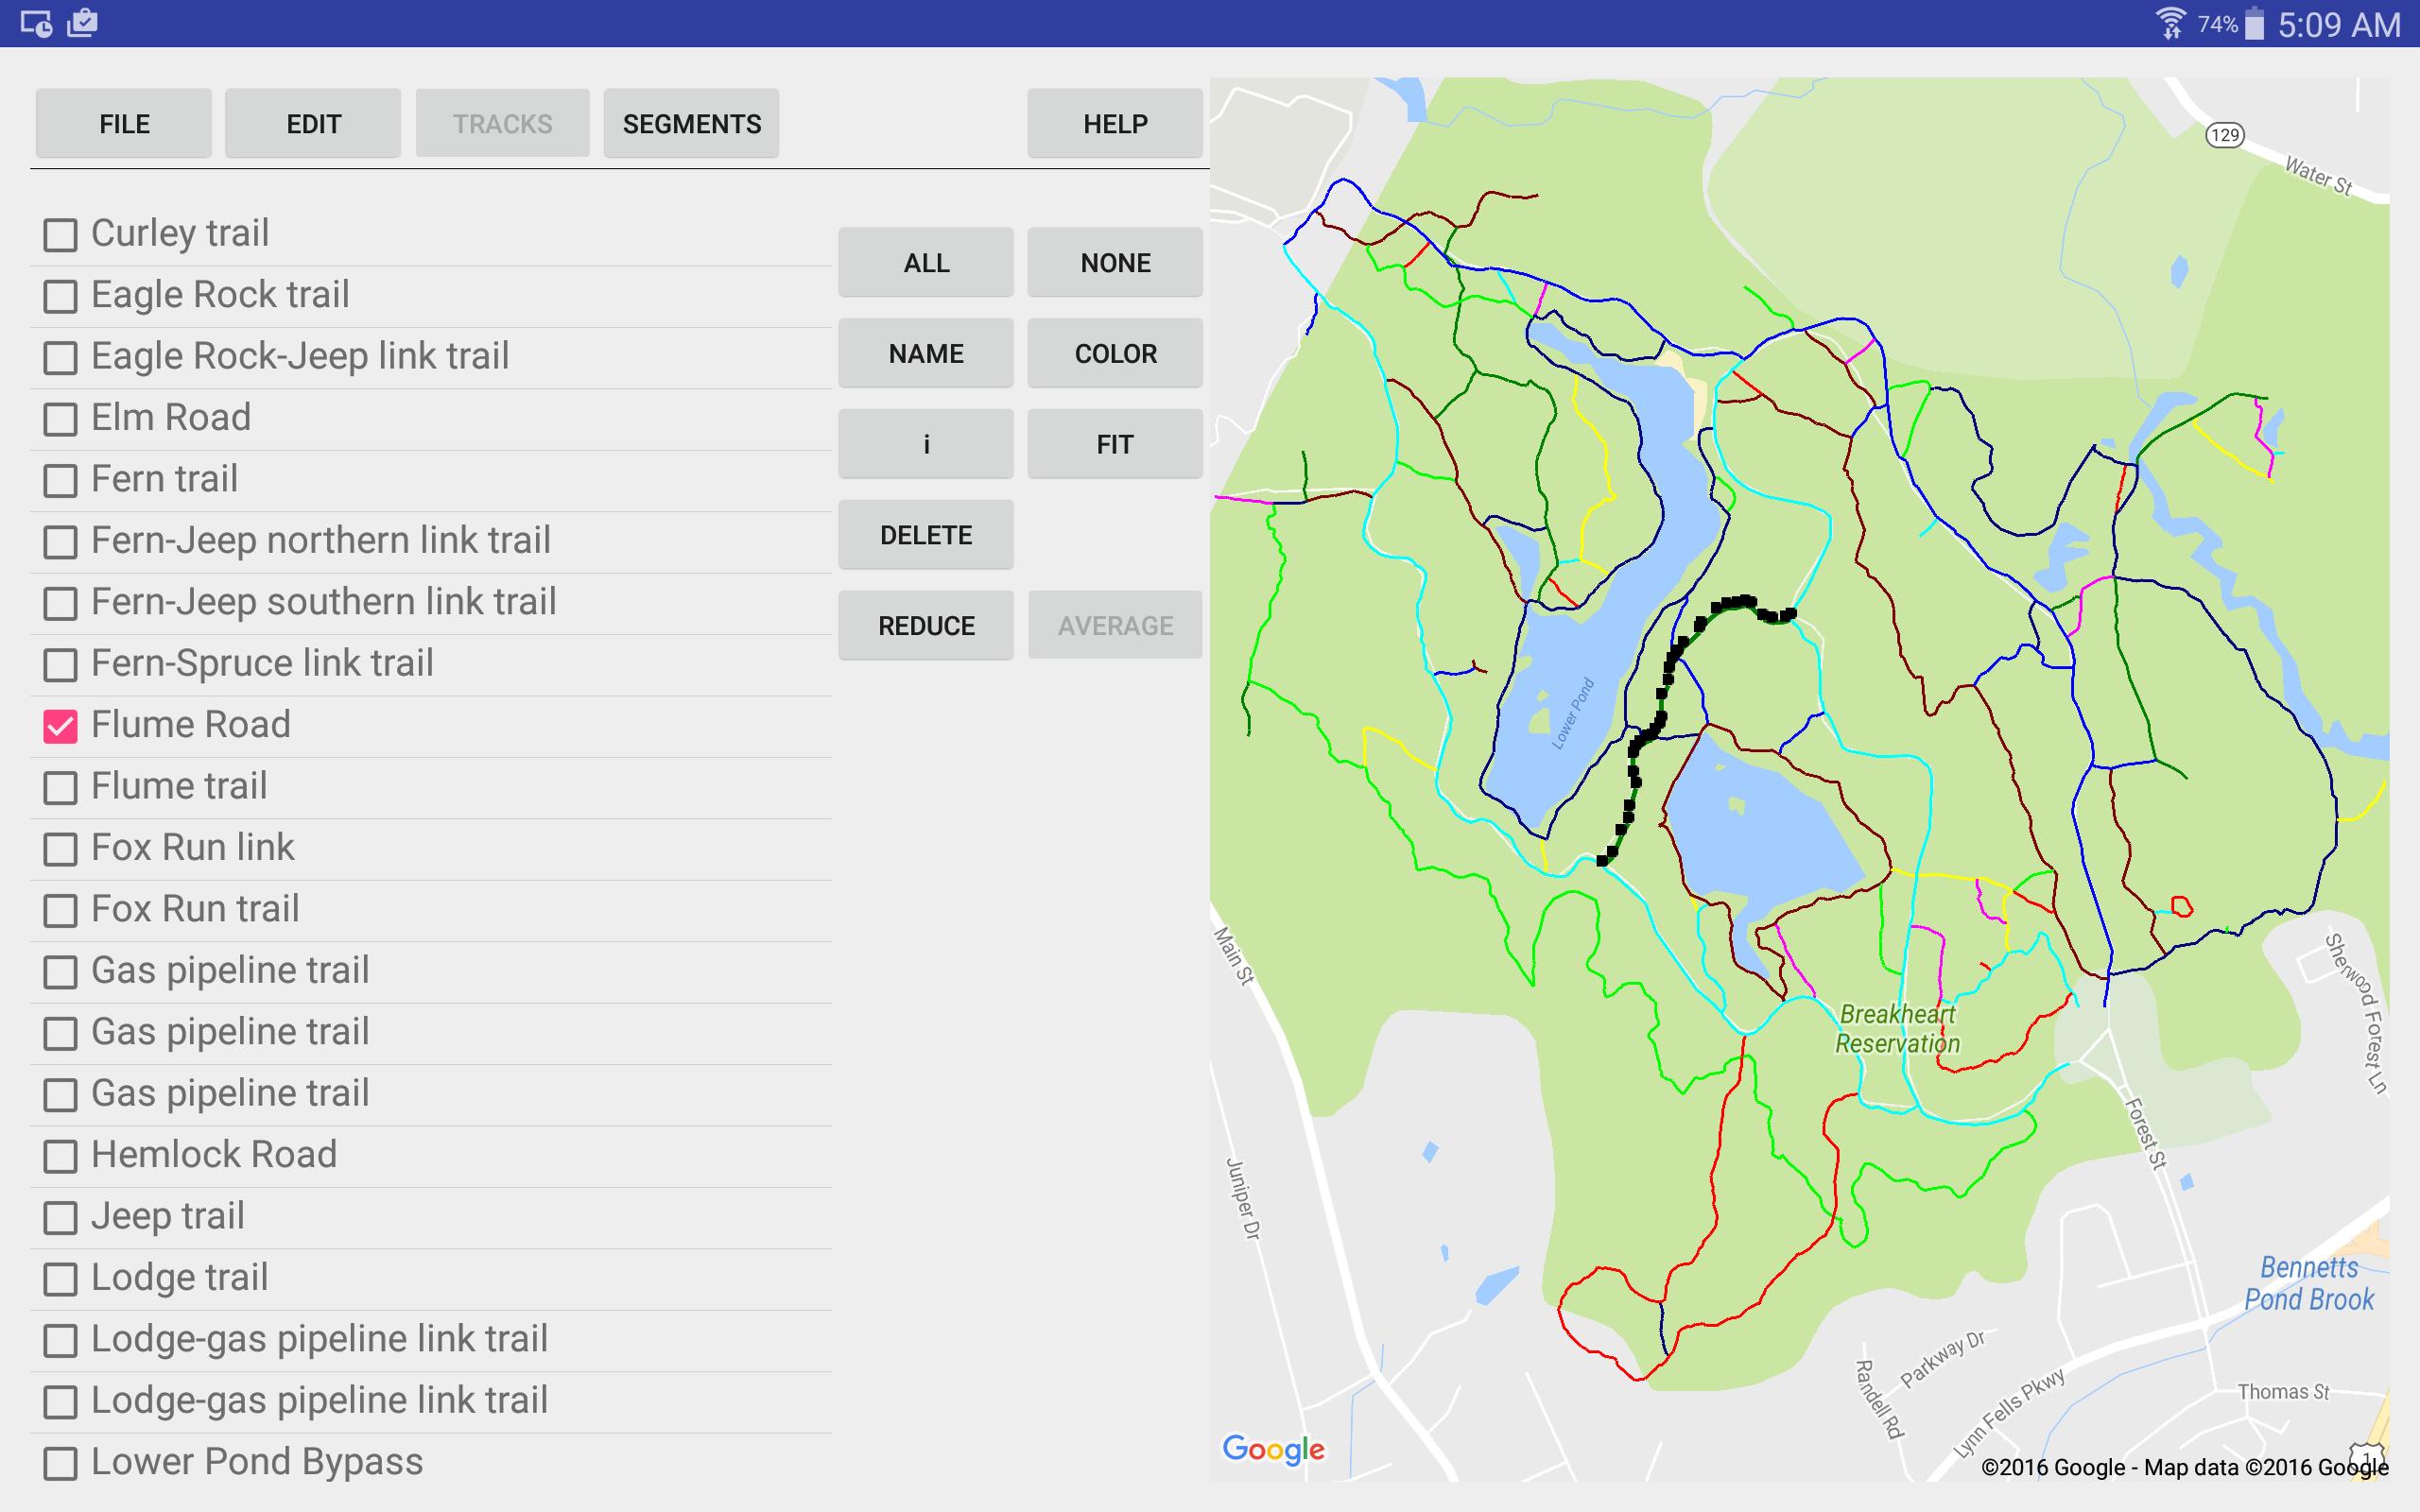This screenshot has width=2420, height=1512.
Task: Click the i info button
Action: pyautogui.click(x=926, y=444)
